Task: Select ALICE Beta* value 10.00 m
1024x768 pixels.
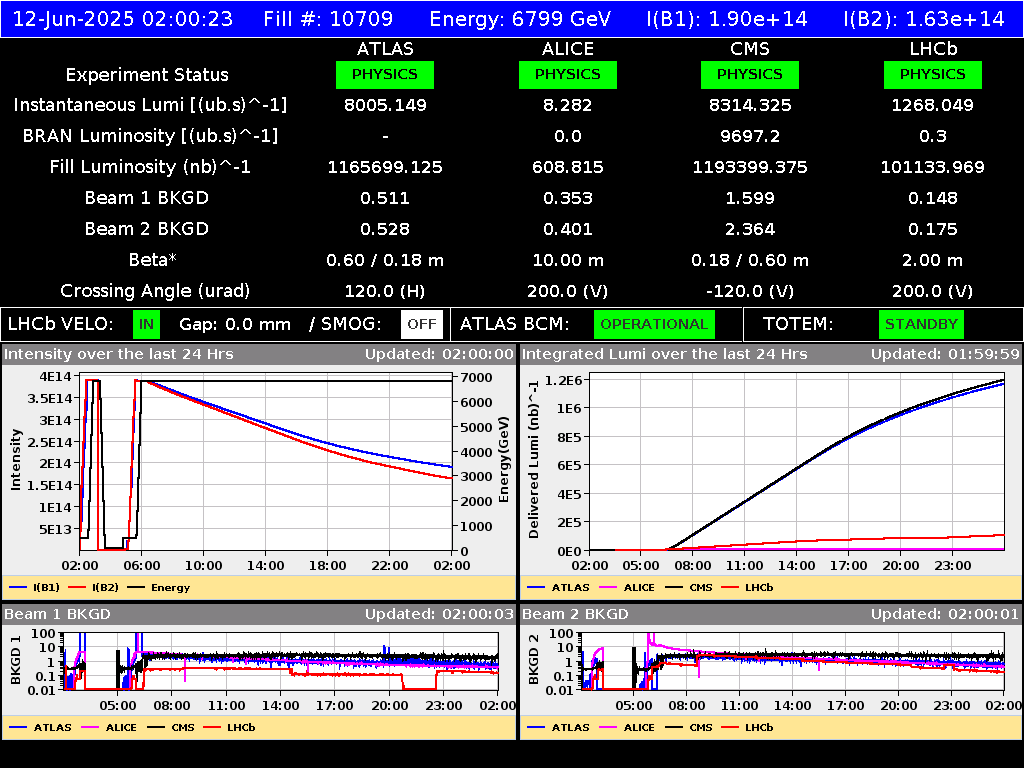Action: pos(568,260)
